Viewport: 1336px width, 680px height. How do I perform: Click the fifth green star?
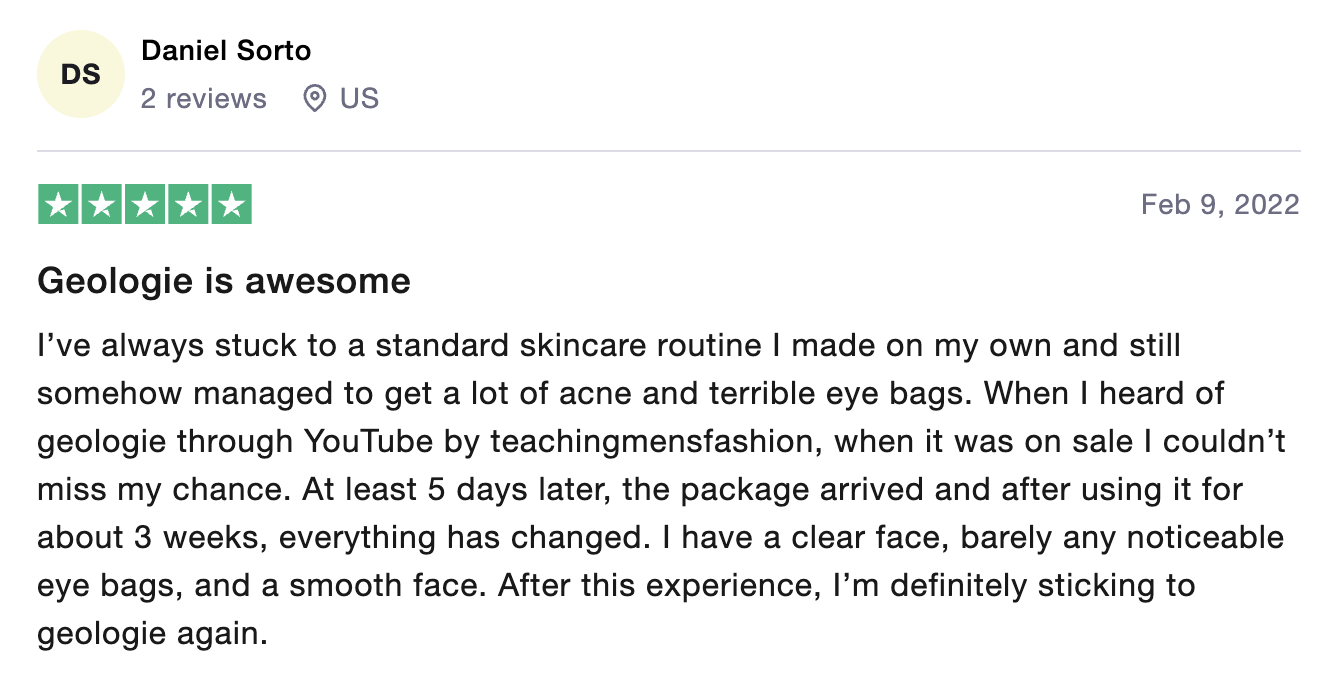pos(231,205)
